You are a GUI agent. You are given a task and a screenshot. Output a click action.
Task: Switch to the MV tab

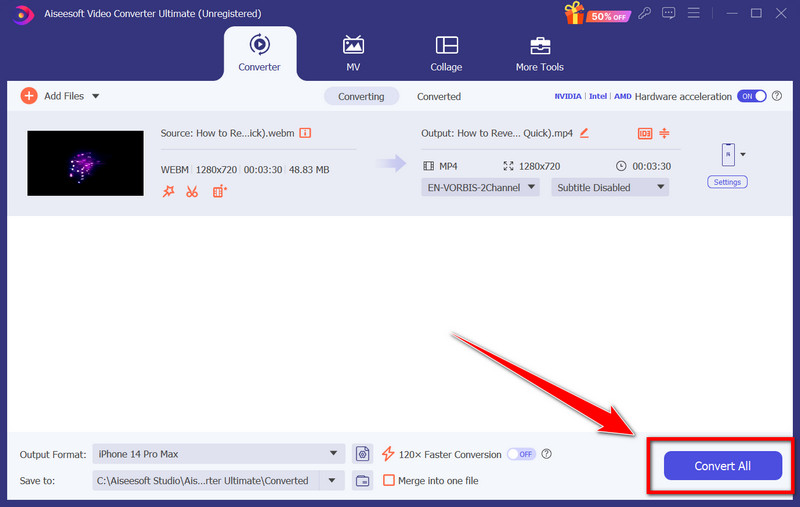tap(353, 54)
